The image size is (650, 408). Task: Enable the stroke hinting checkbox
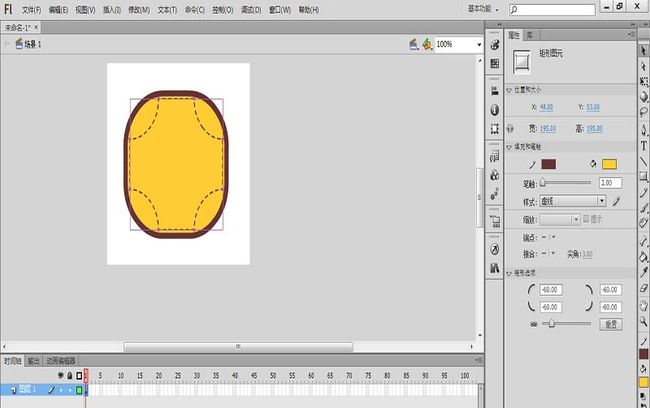coord(586,219)
